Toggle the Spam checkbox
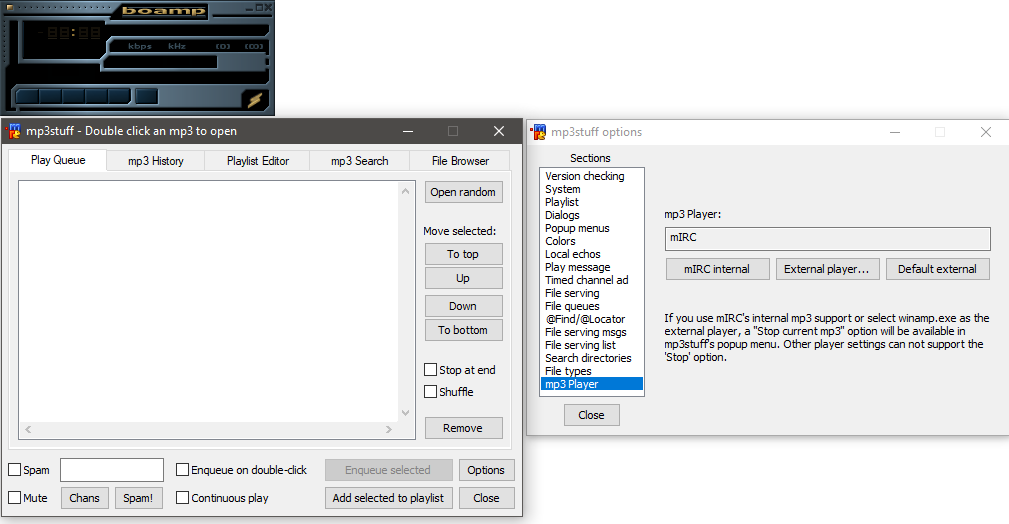 click(x=14, y=470)
